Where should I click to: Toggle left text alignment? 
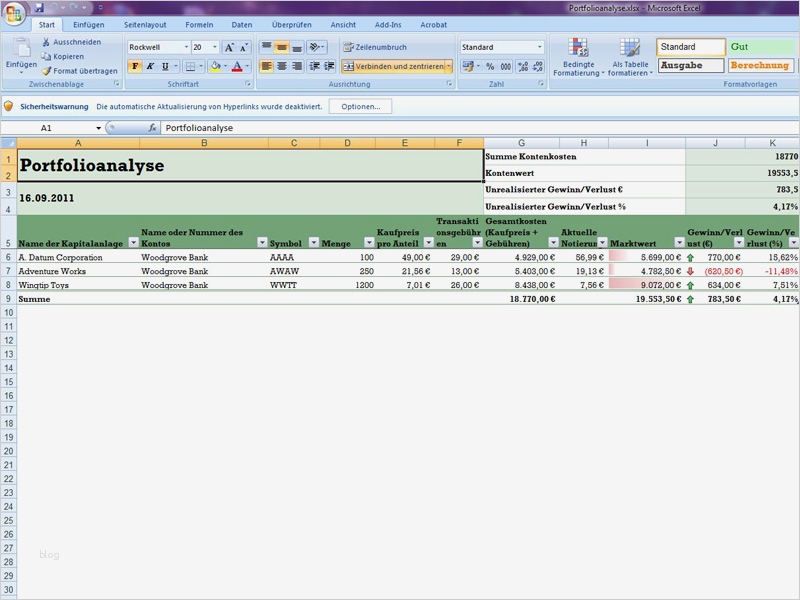pos(266,66)
